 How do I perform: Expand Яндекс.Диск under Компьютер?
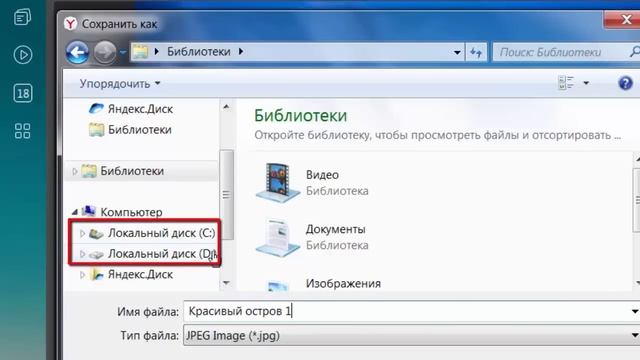tap(82, 275)
